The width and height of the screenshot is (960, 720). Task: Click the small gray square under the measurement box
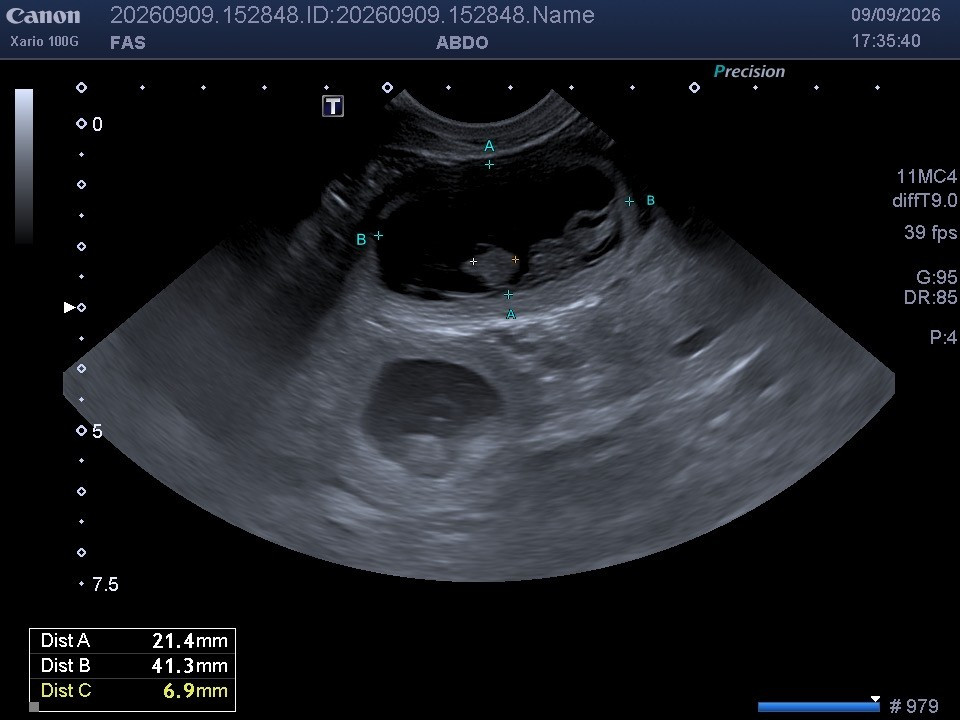34,707
